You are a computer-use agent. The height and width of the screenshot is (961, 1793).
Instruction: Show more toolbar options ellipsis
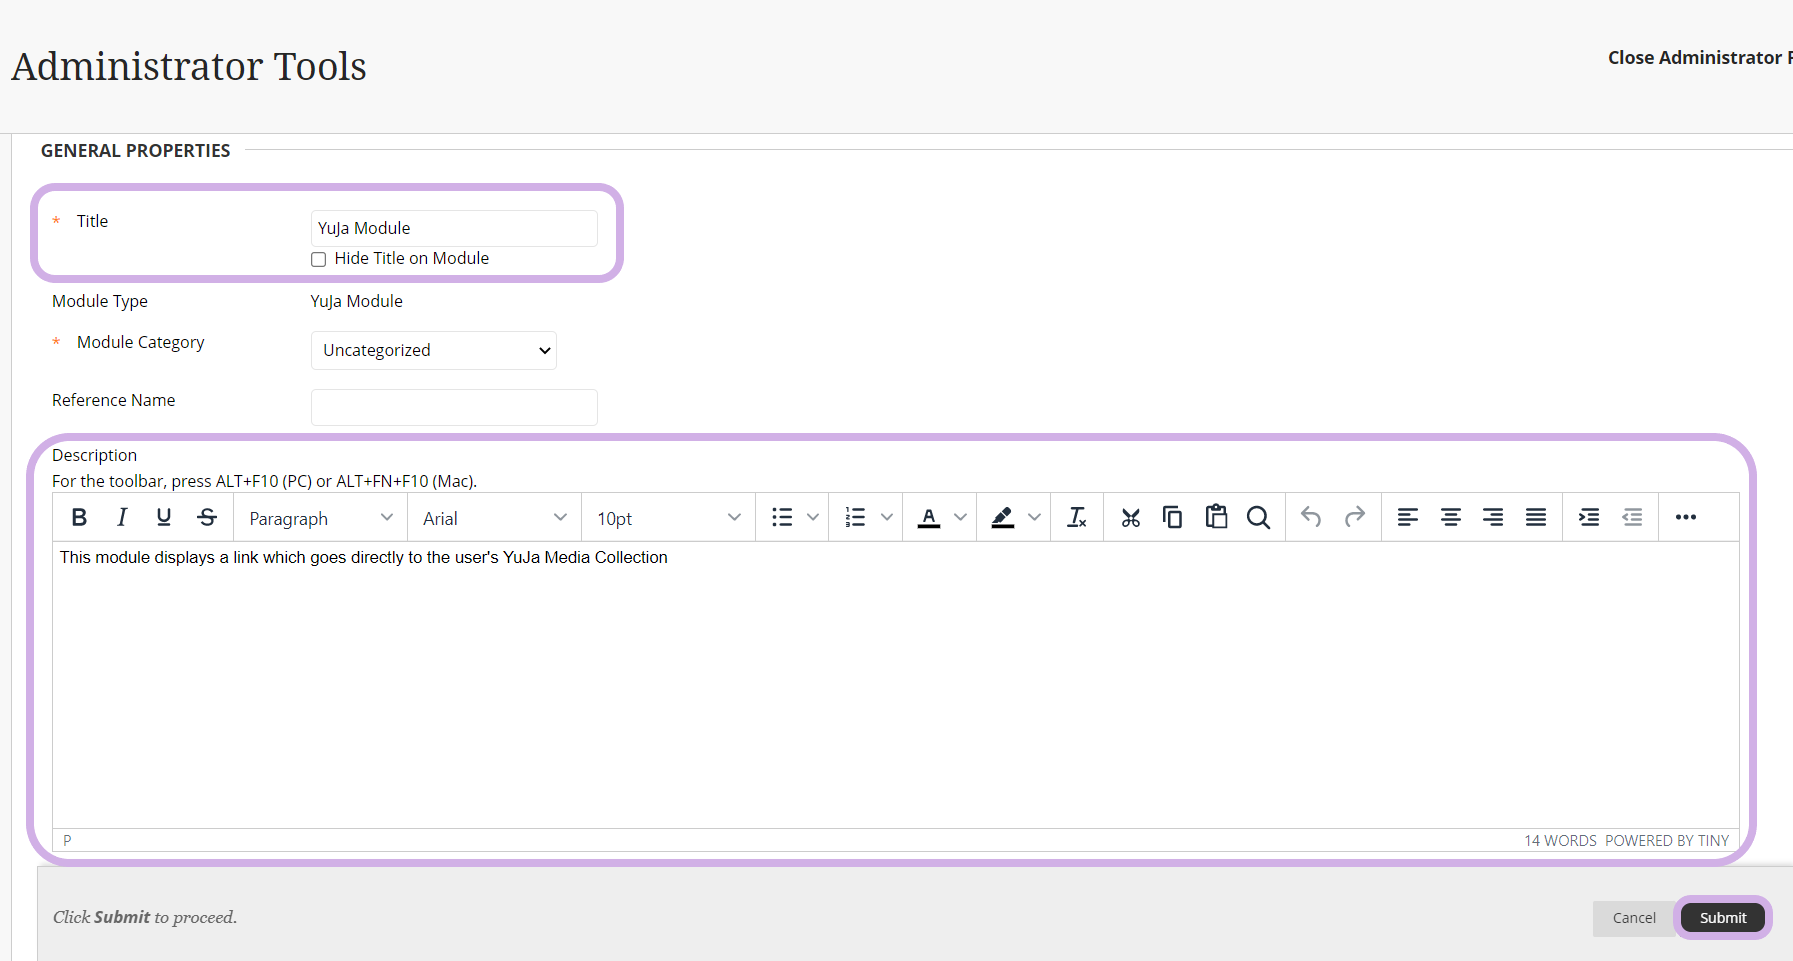1685,517
